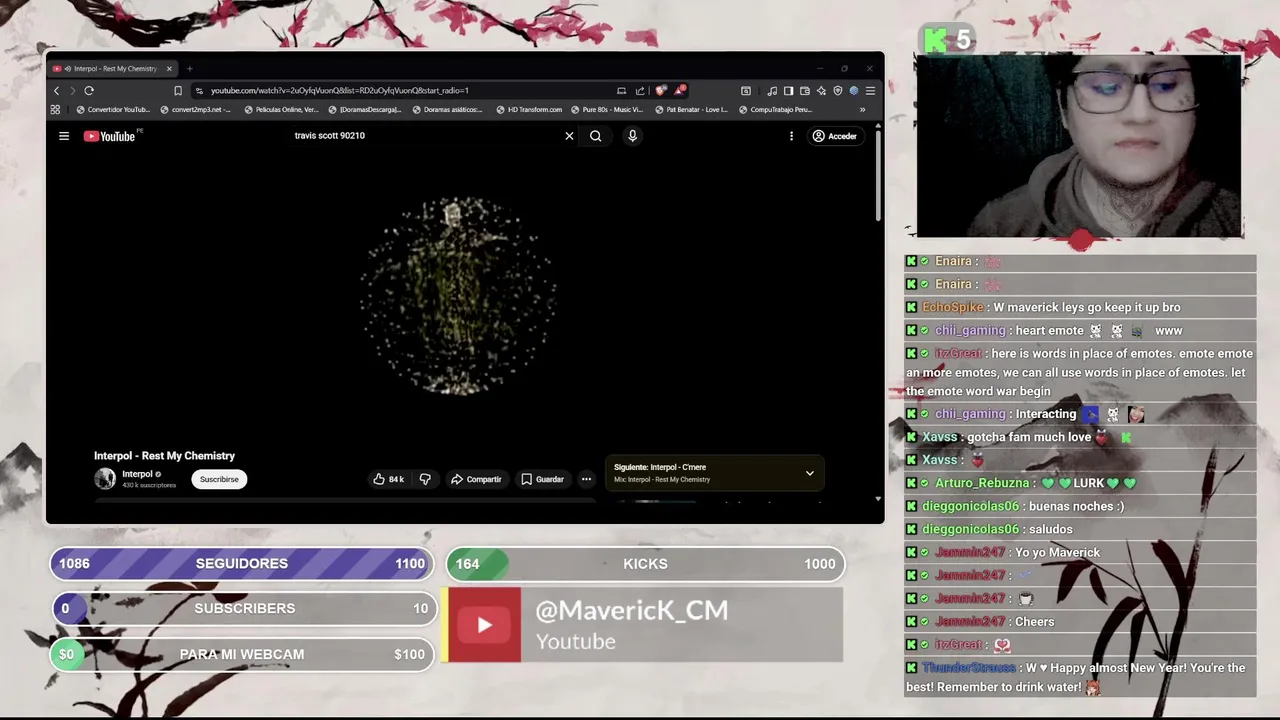1280x720 pixels.
Task: Open the Leo AI sparkle icon
Action: (821, 91)
